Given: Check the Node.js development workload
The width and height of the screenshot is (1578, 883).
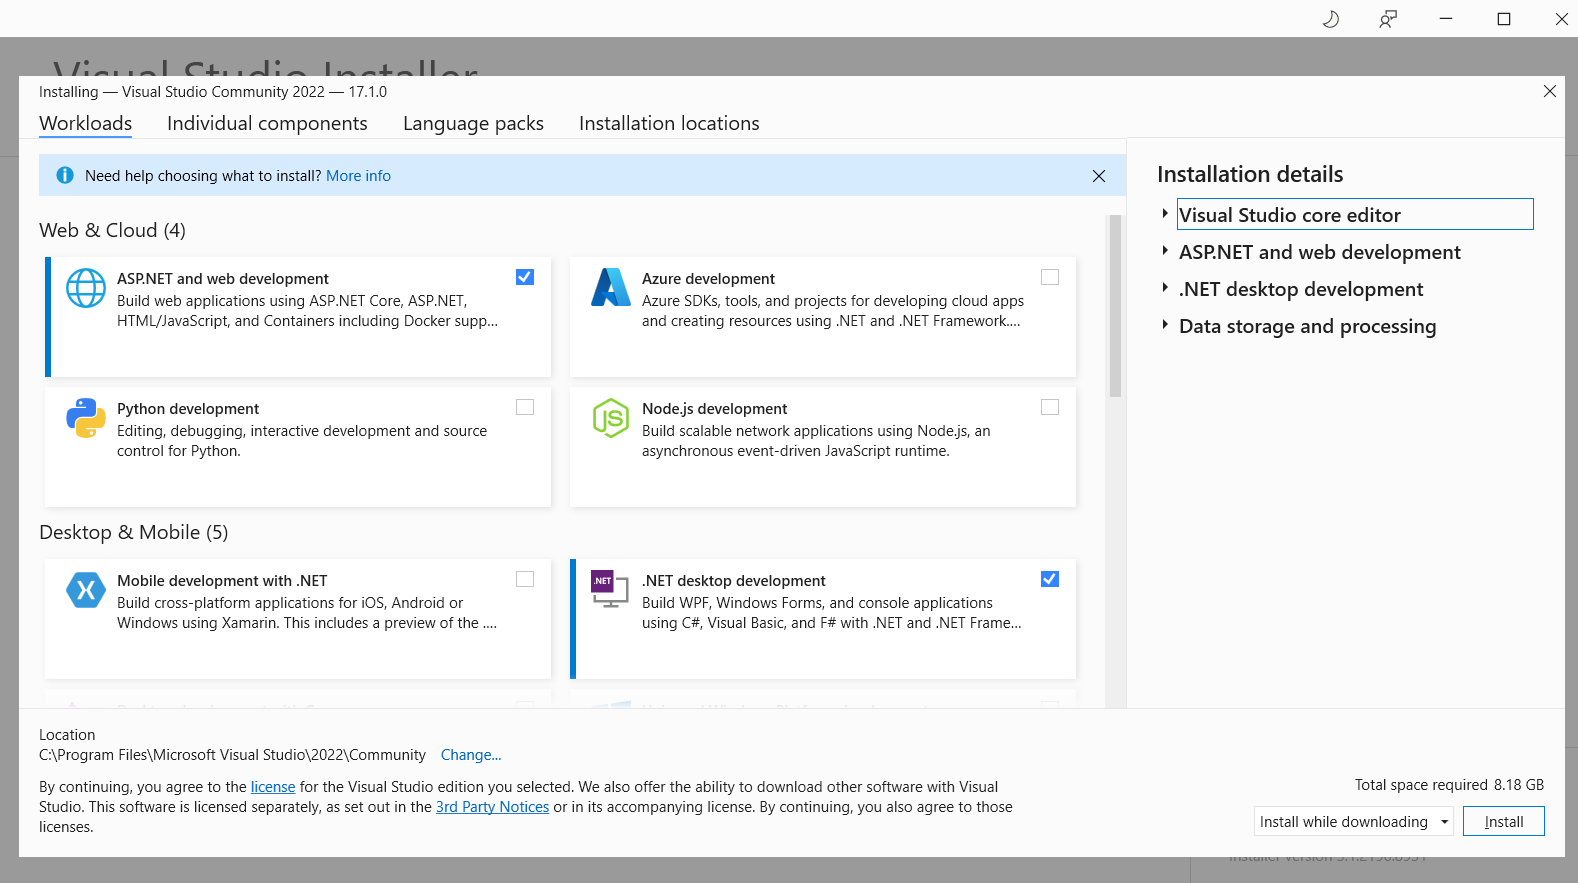Looking at the screenshot, I should pos(1050,407).
